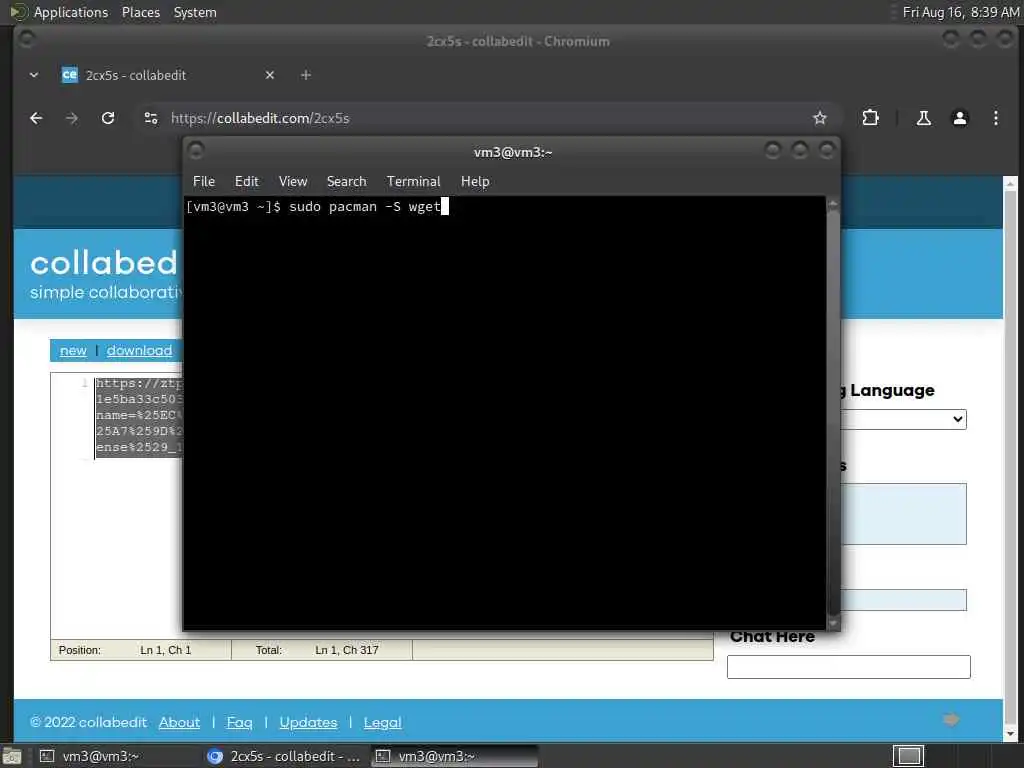The width and height of the screenshot is (1024, 768).
Task: Click the collabedit logo heading
Action: click(x=104, y=263)
